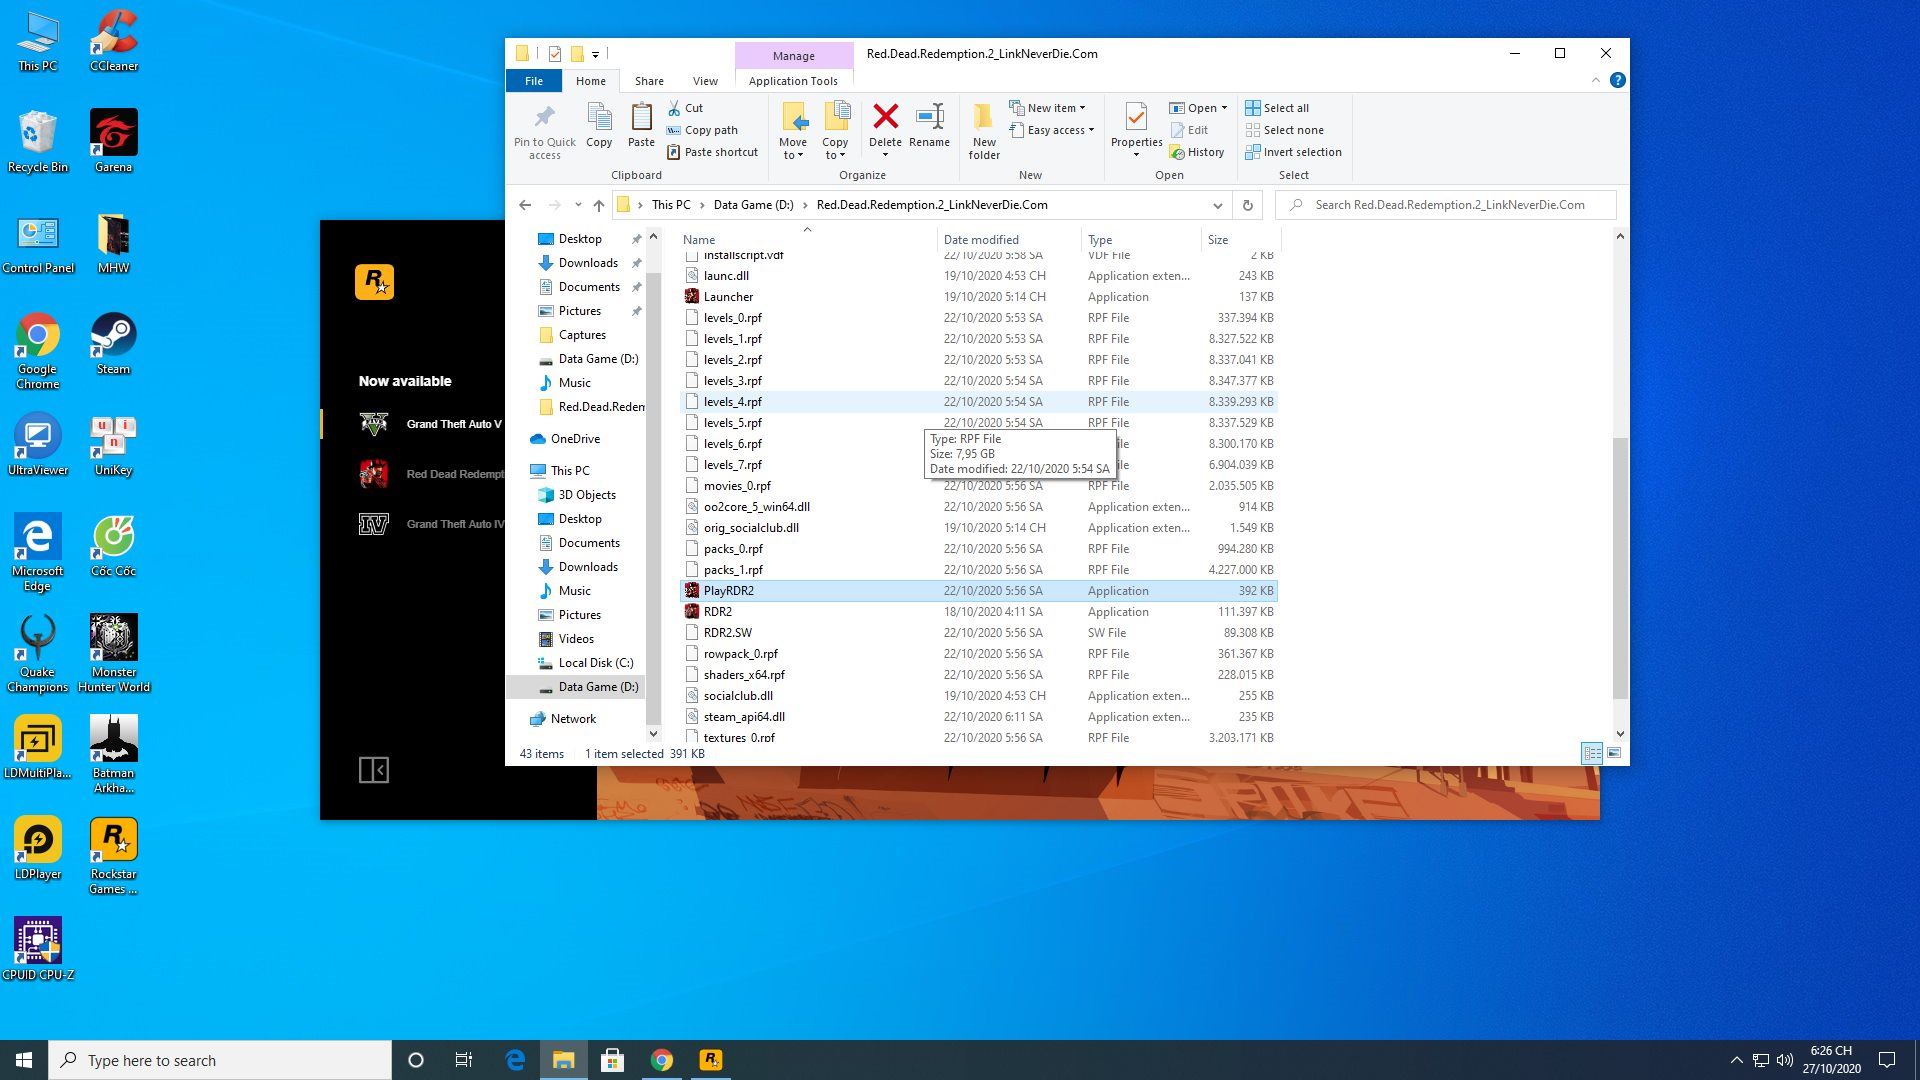Click the Manage contextual tab
Screen dimensions: 1920x1080
pyautogui.click(x=793, y=55)
